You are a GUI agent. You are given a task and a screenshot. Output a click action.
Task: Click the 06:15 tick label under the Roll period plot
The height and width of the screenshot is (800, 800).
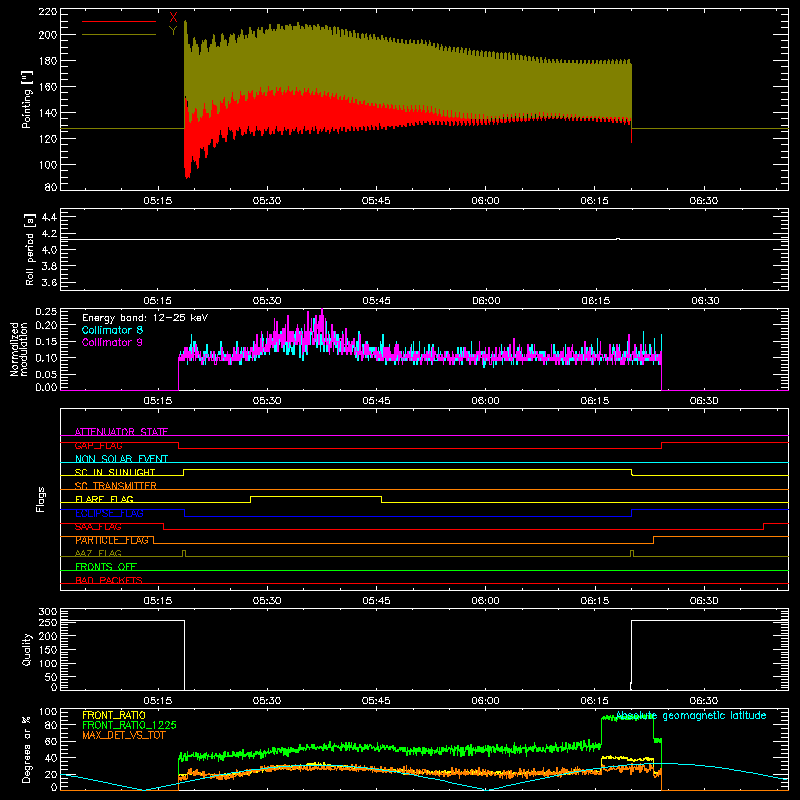tap(595, 301)
